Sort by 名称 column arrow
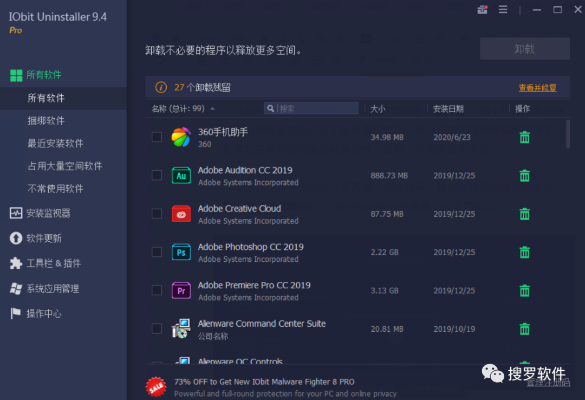The width and height of the screenshot is (585, 400). tap(213, 109)
